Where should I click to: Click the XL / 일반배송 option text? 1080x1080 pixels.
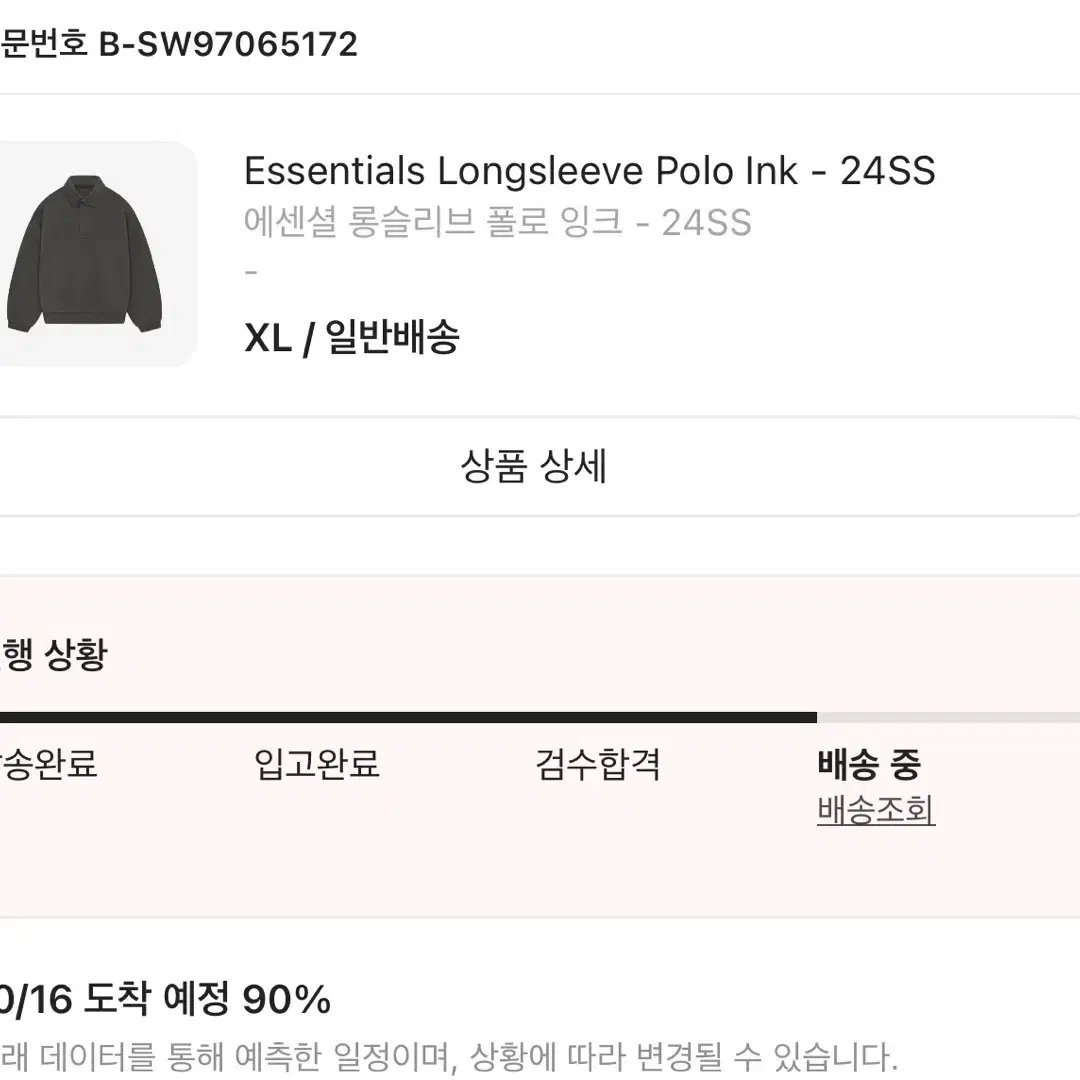352,338
